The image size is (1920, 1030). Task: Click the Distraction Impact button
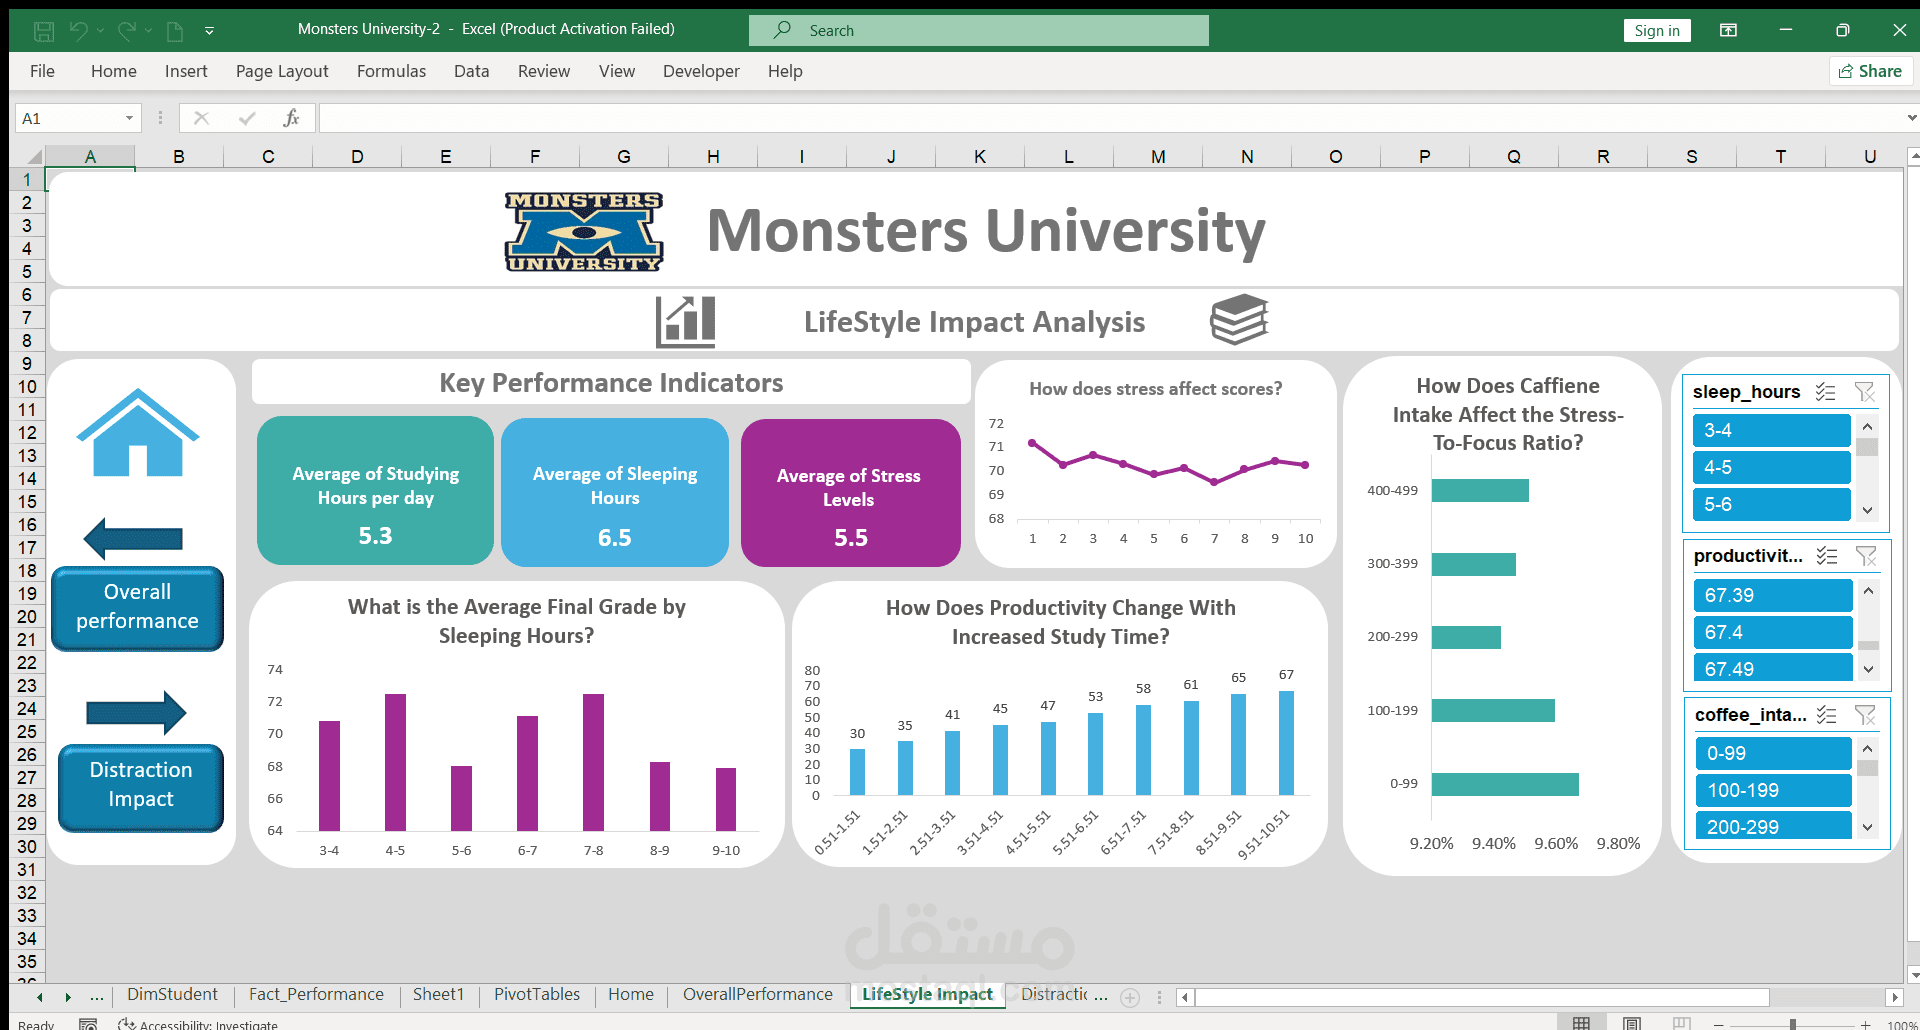point(140,787)
